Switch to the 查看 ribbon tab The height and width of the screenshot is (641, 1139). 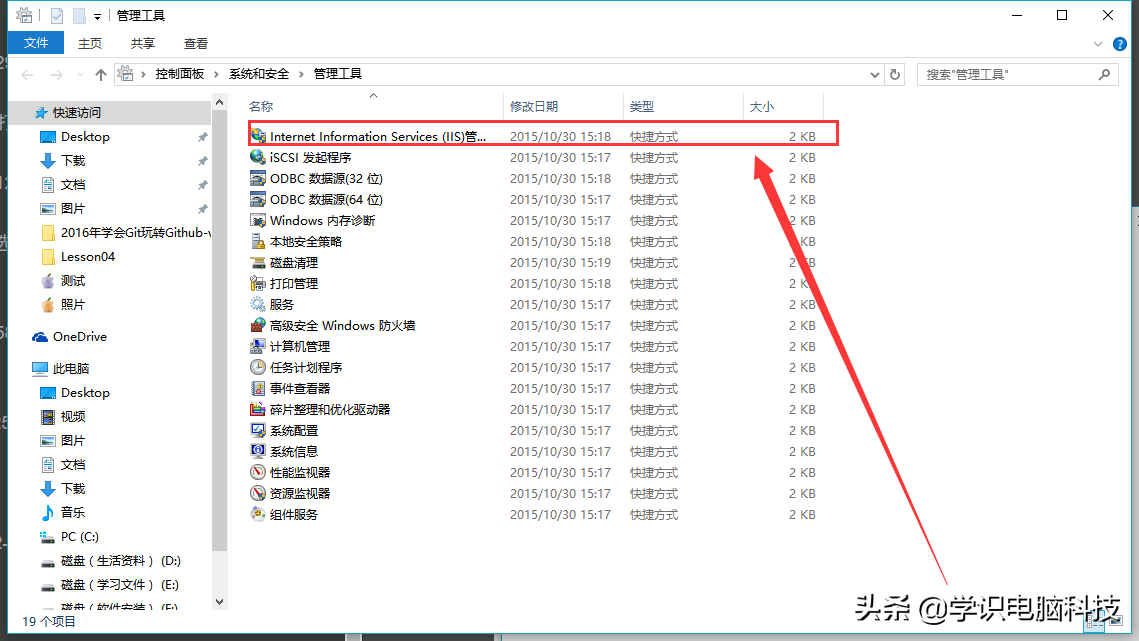(195, 44)
